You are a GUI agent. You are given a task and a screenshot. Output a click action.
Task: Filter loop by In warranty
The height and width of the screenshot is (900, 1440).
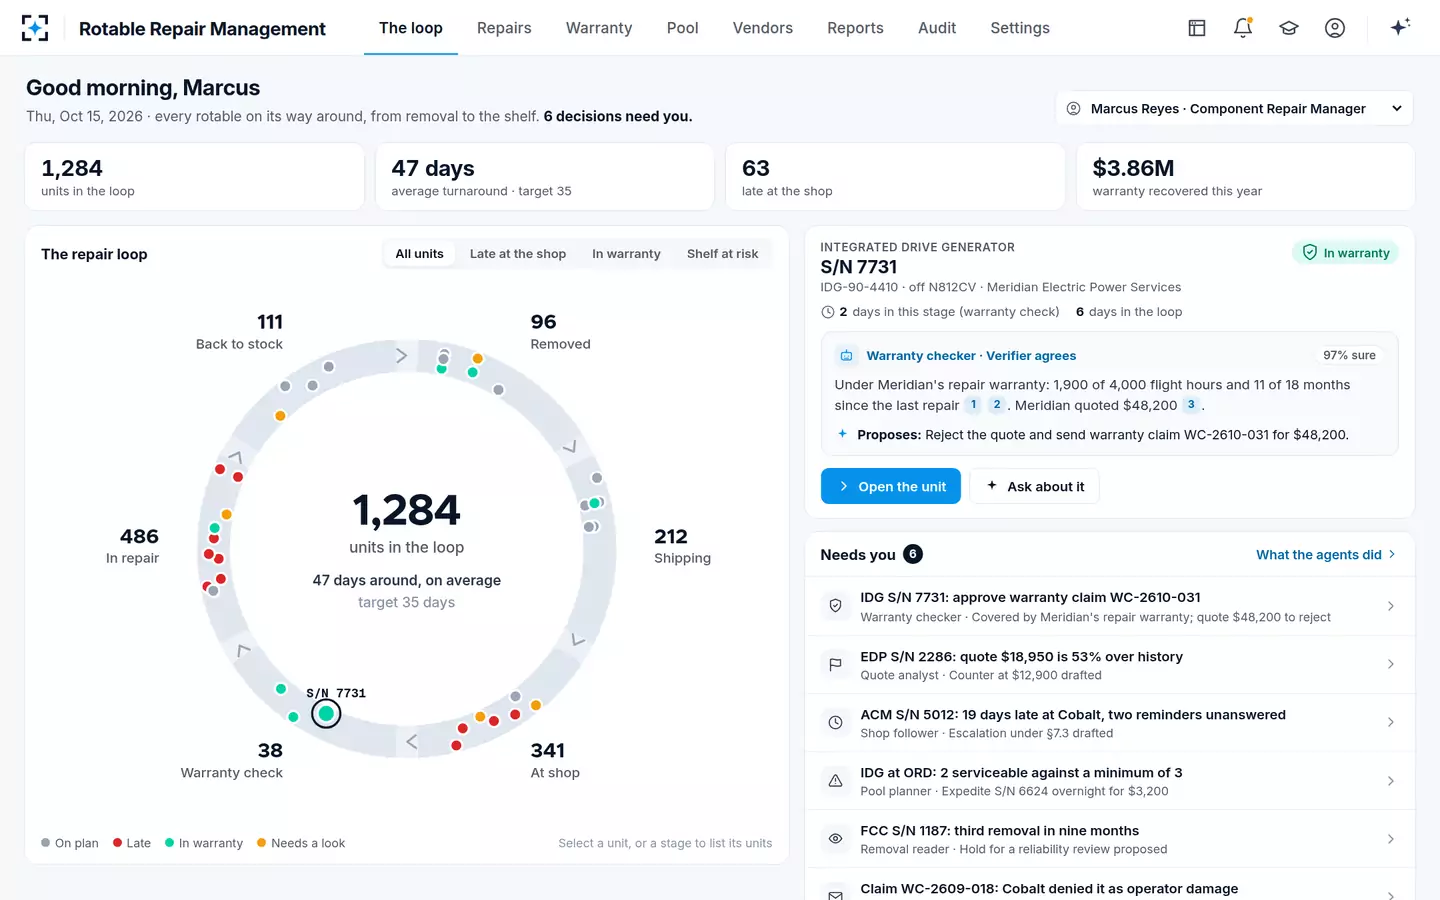(x=626, y=254)
